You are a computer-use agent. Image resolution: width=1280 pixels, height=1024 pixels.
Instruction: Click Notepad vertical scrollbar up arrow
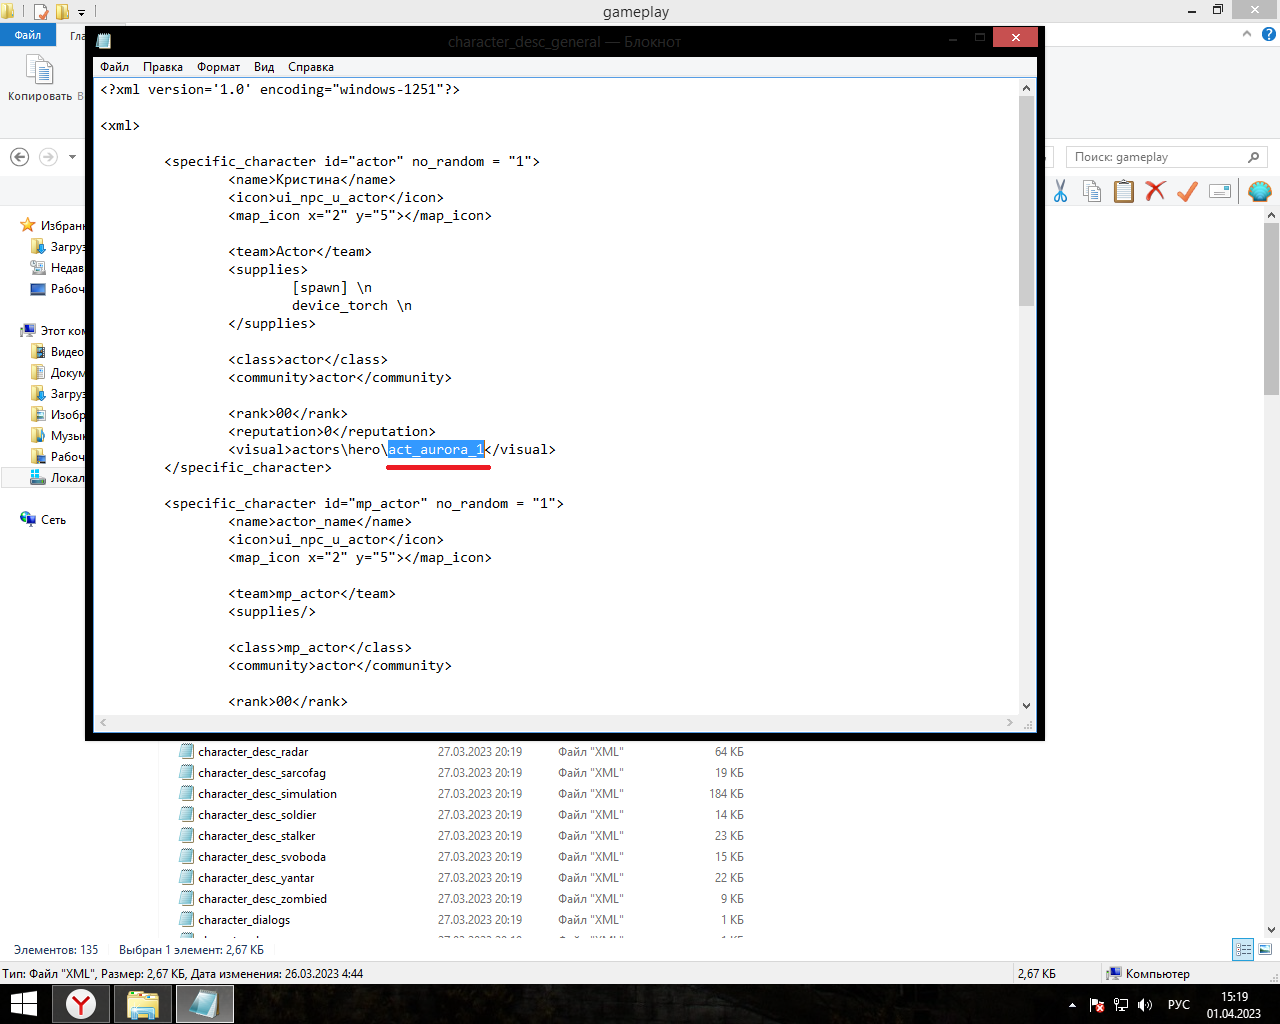[x=1026, y=88]
